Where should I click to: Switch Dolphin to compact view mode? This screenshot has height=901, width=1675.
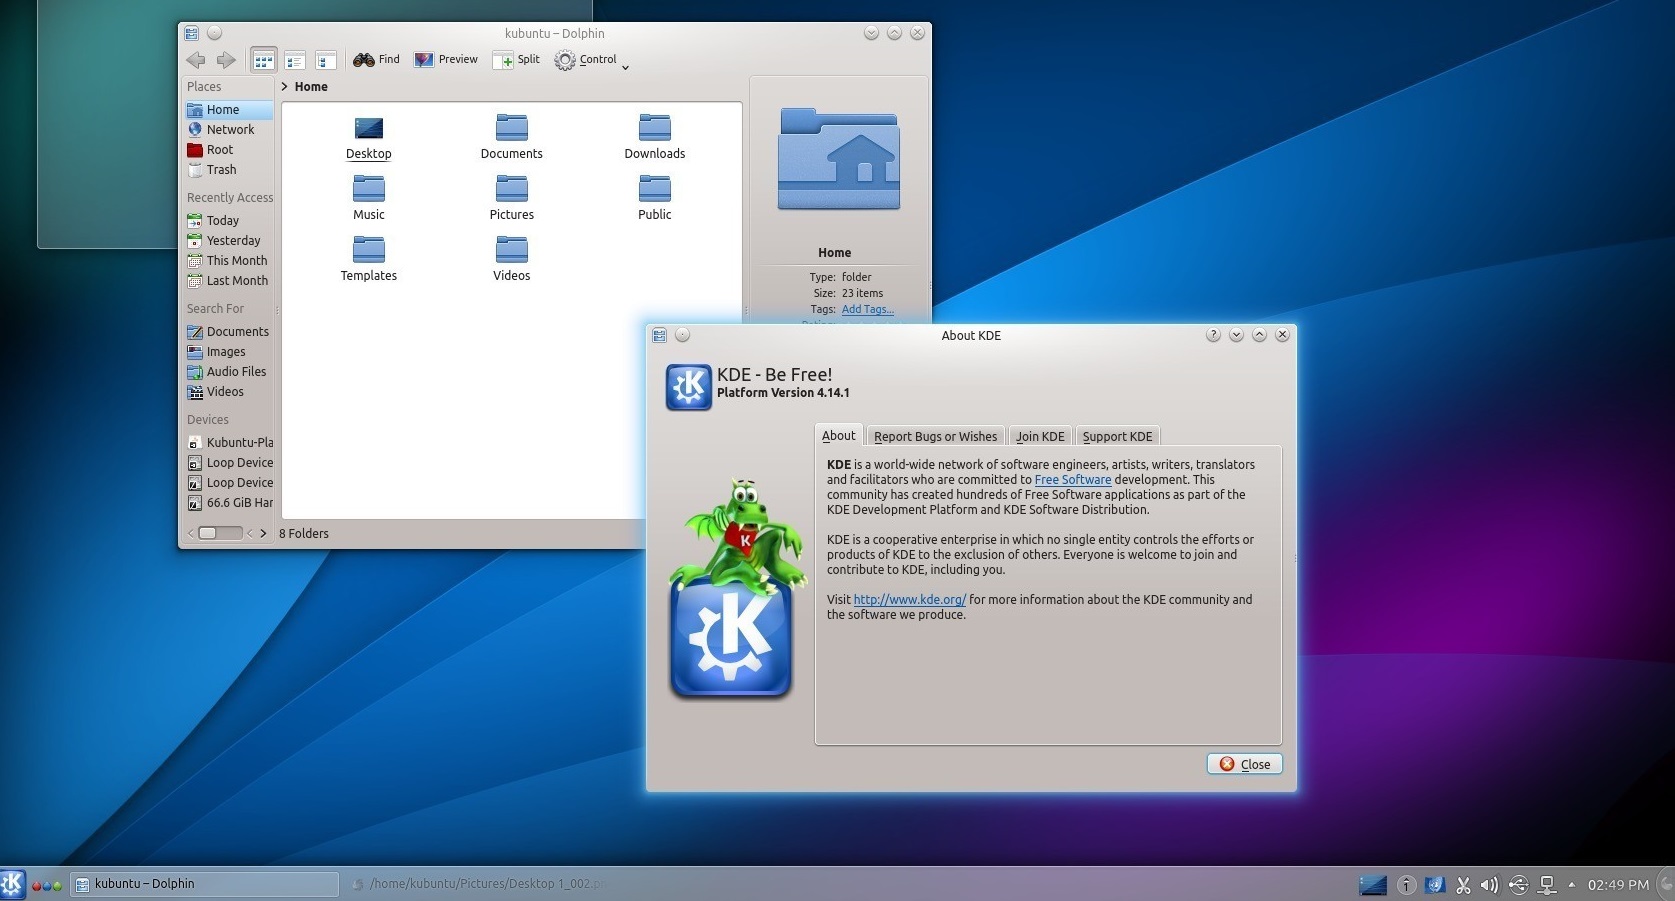tap(294, 60)
